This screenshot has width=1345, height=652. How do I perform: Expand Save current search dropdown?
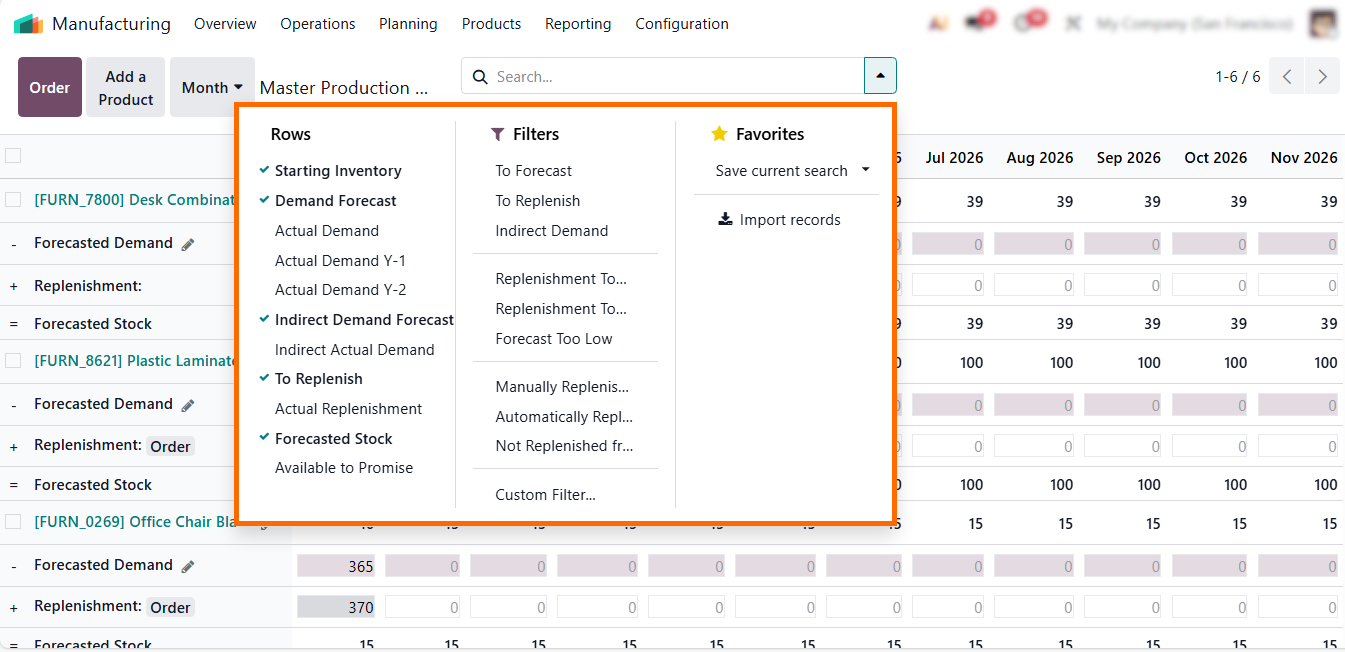click(865, 171)
